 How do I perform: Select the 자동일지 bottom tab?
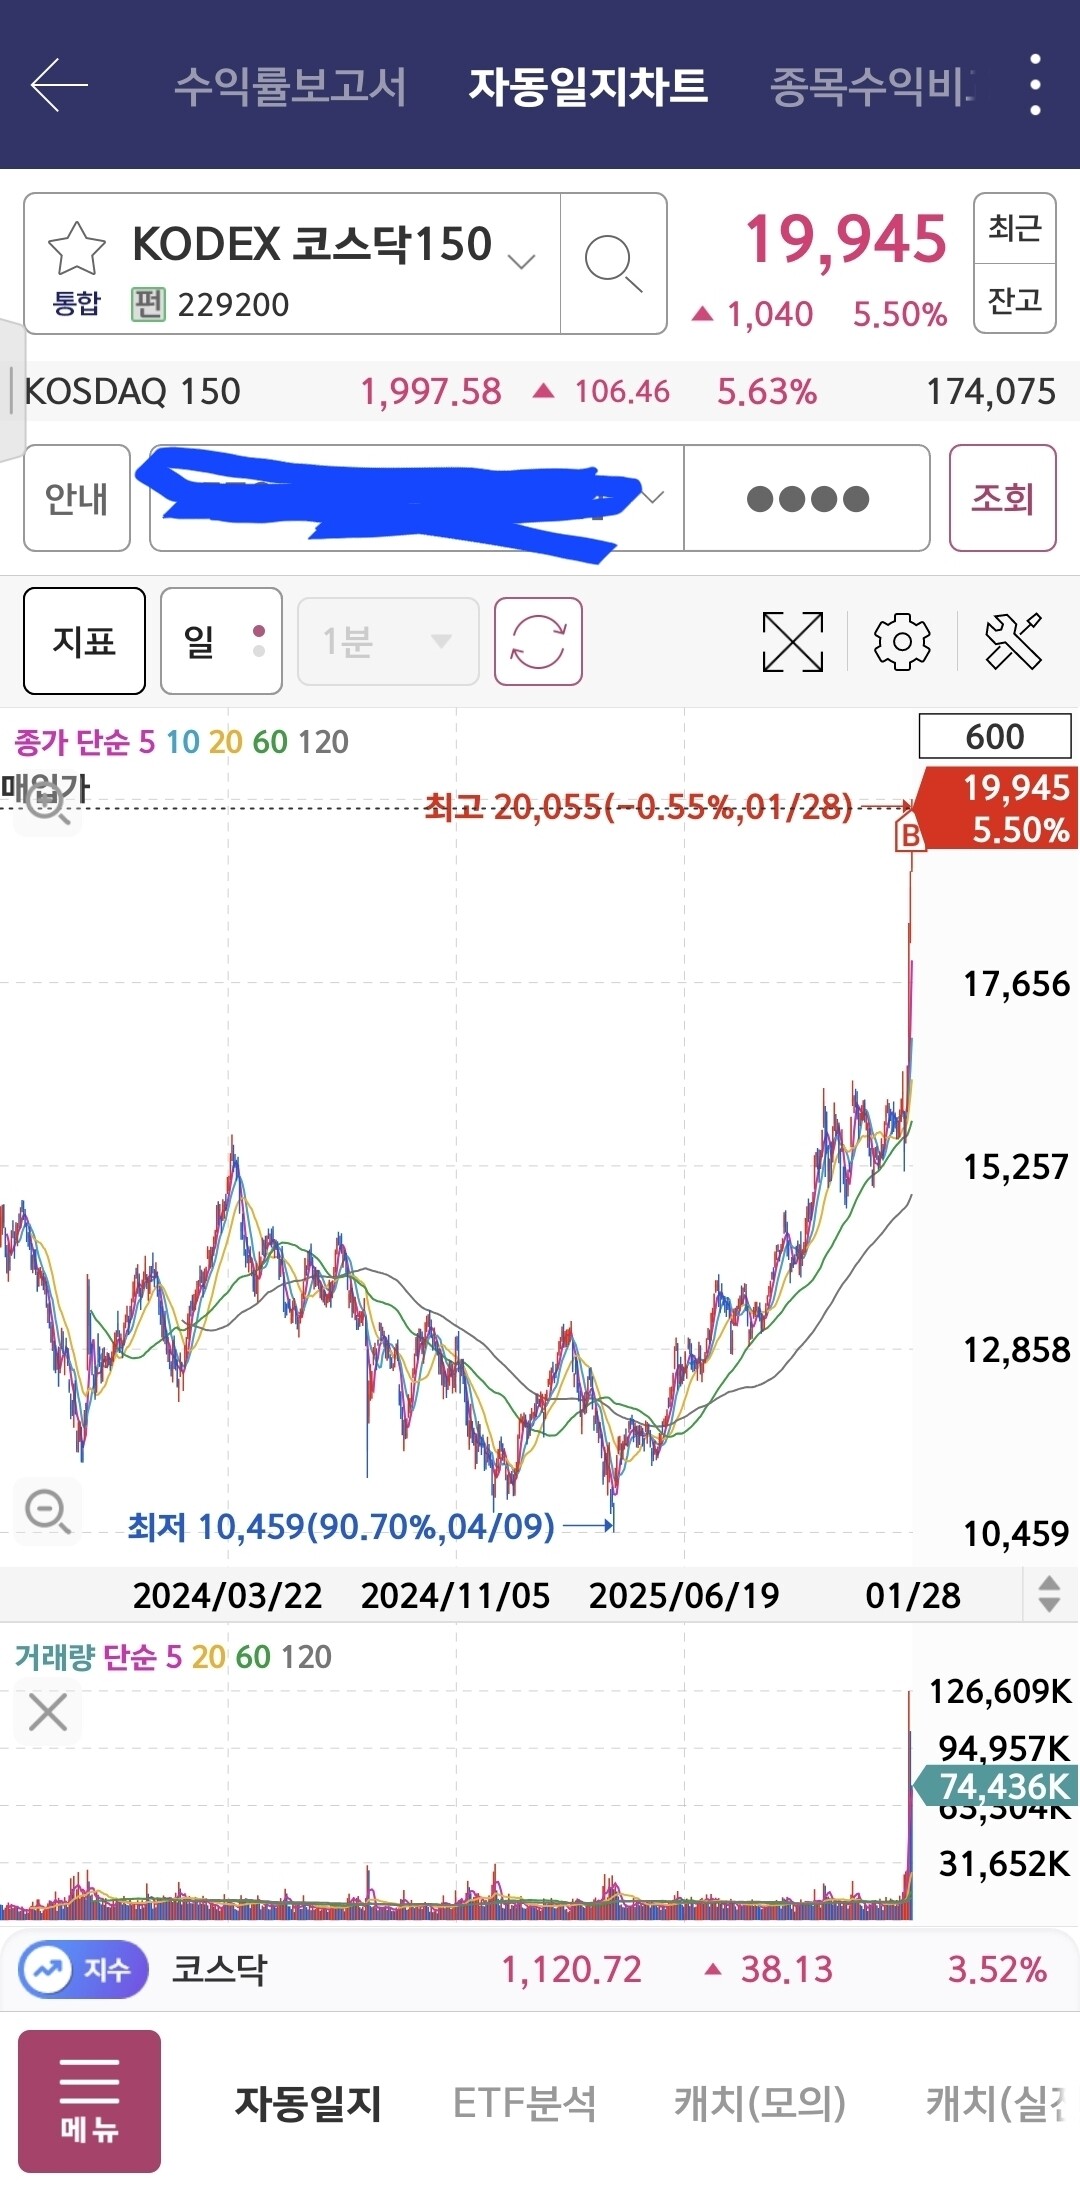(308, 2103)
